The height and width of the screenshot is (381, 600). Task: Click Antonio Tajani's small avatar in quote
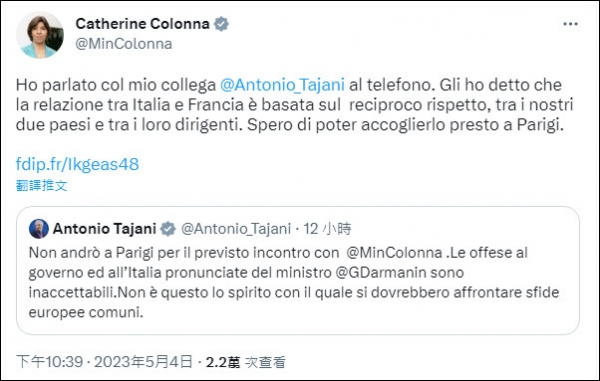[39, 229]
